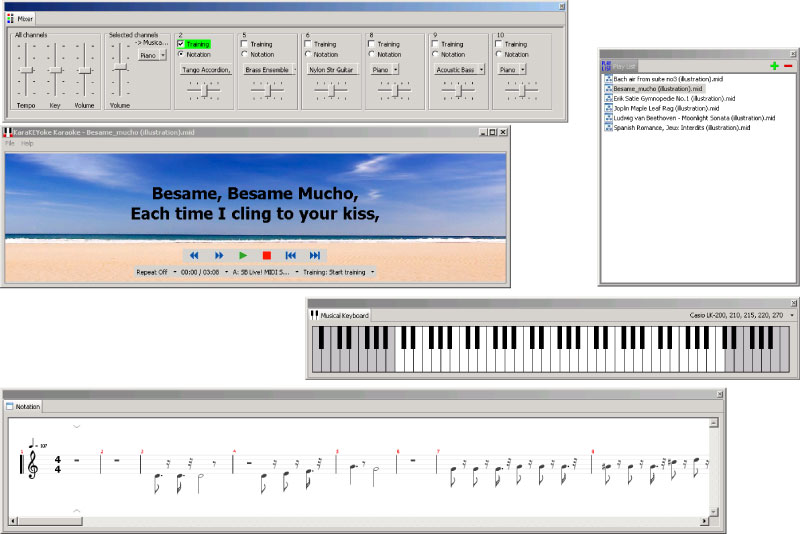Enable the Training checkbox for channel 8

(371, 44)
